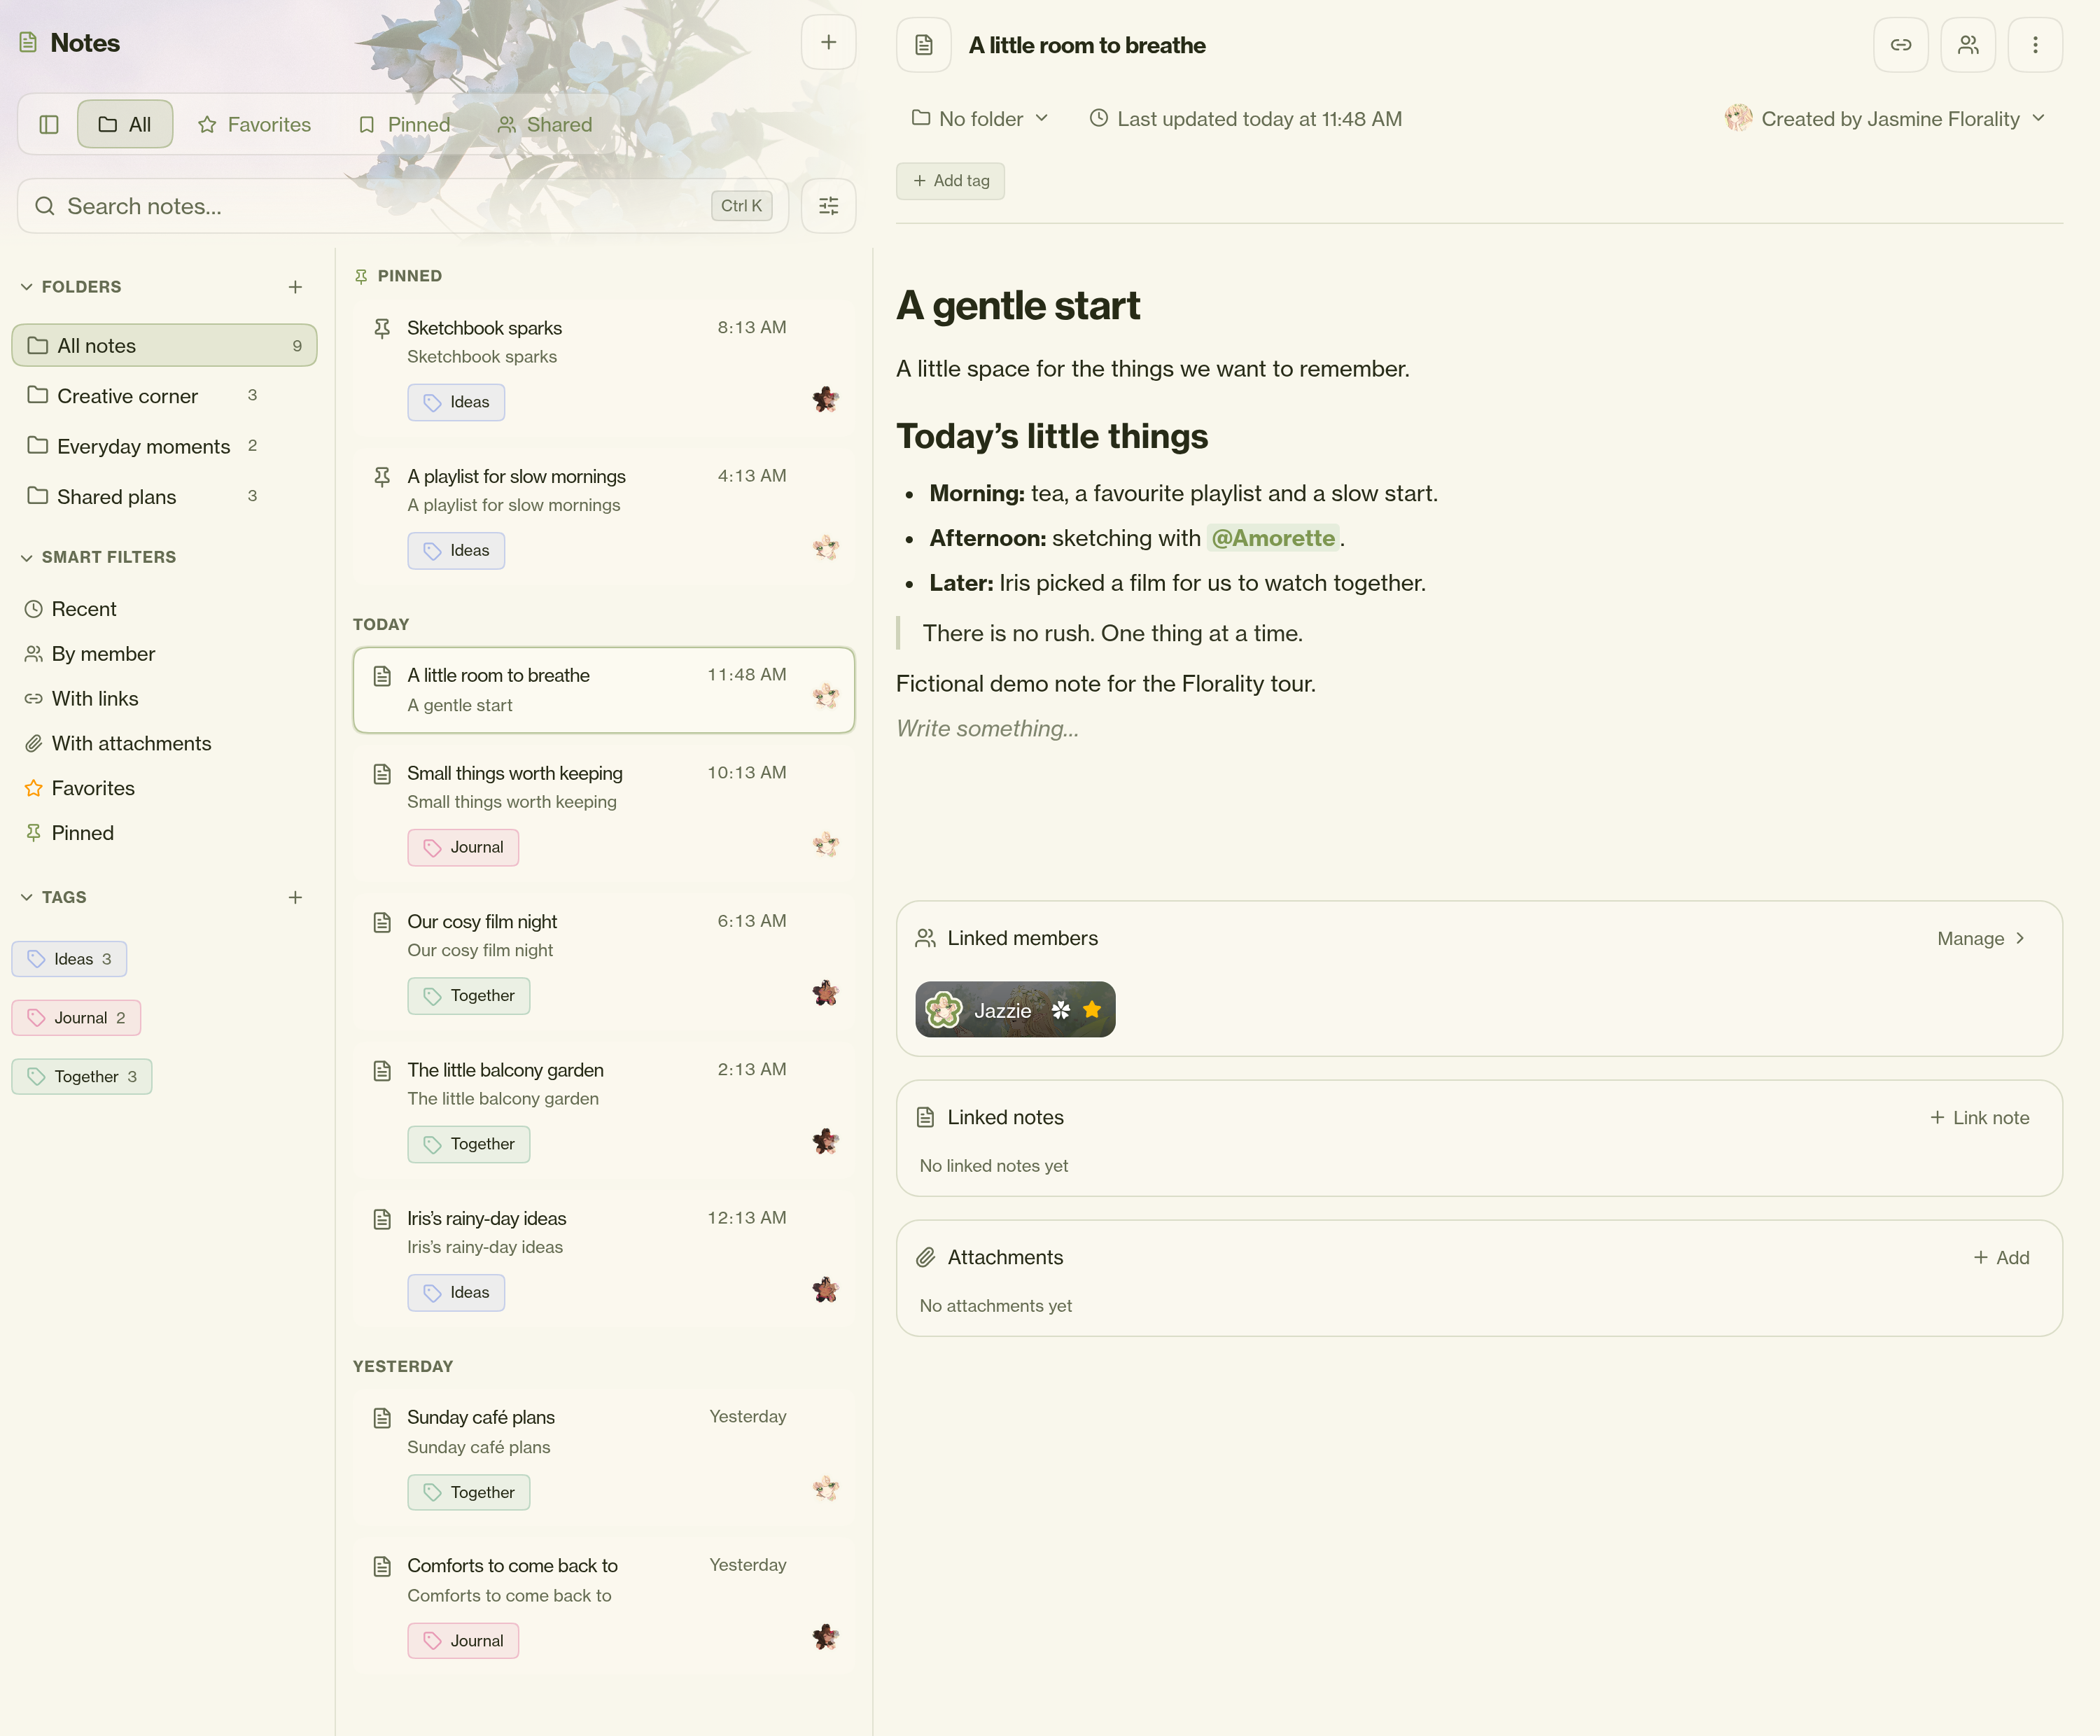Image resolution: width=2100 pixels, height=1736 pixels.
Task: Filter by the Ideas tag in sidebar
Action: click(69, 958)
